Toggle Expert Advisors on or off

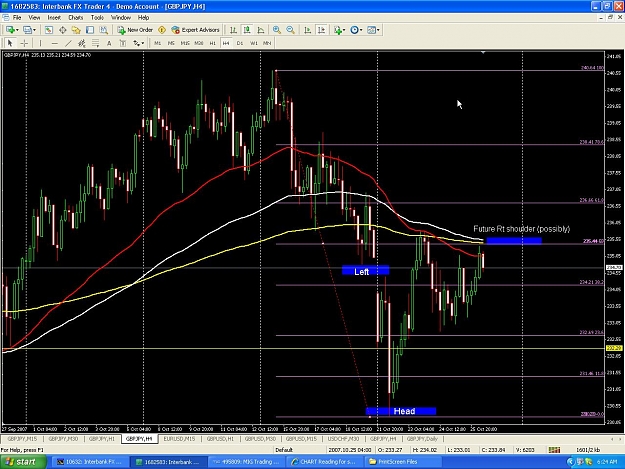[x=195, y=30]
